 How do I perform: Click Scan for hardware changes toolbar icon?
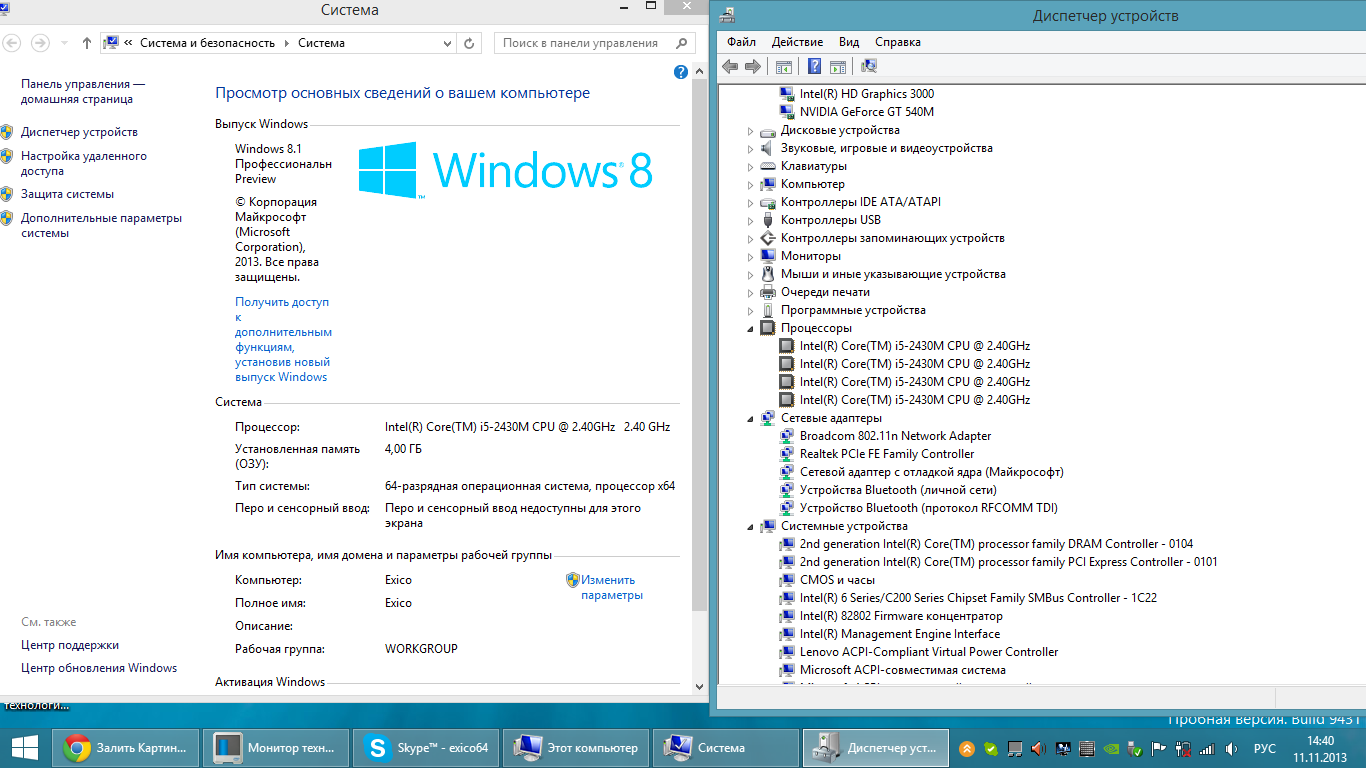[868, 67]
